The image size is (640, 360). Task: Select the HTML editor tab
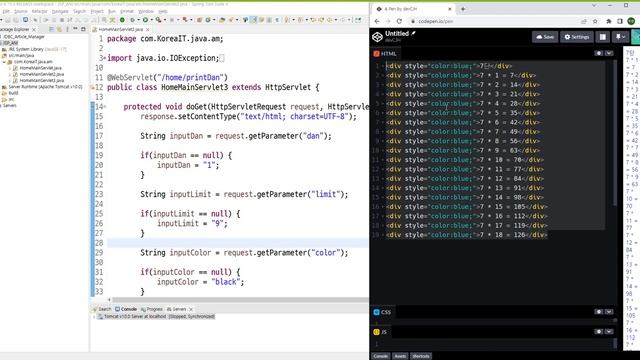tap(385, 53)
